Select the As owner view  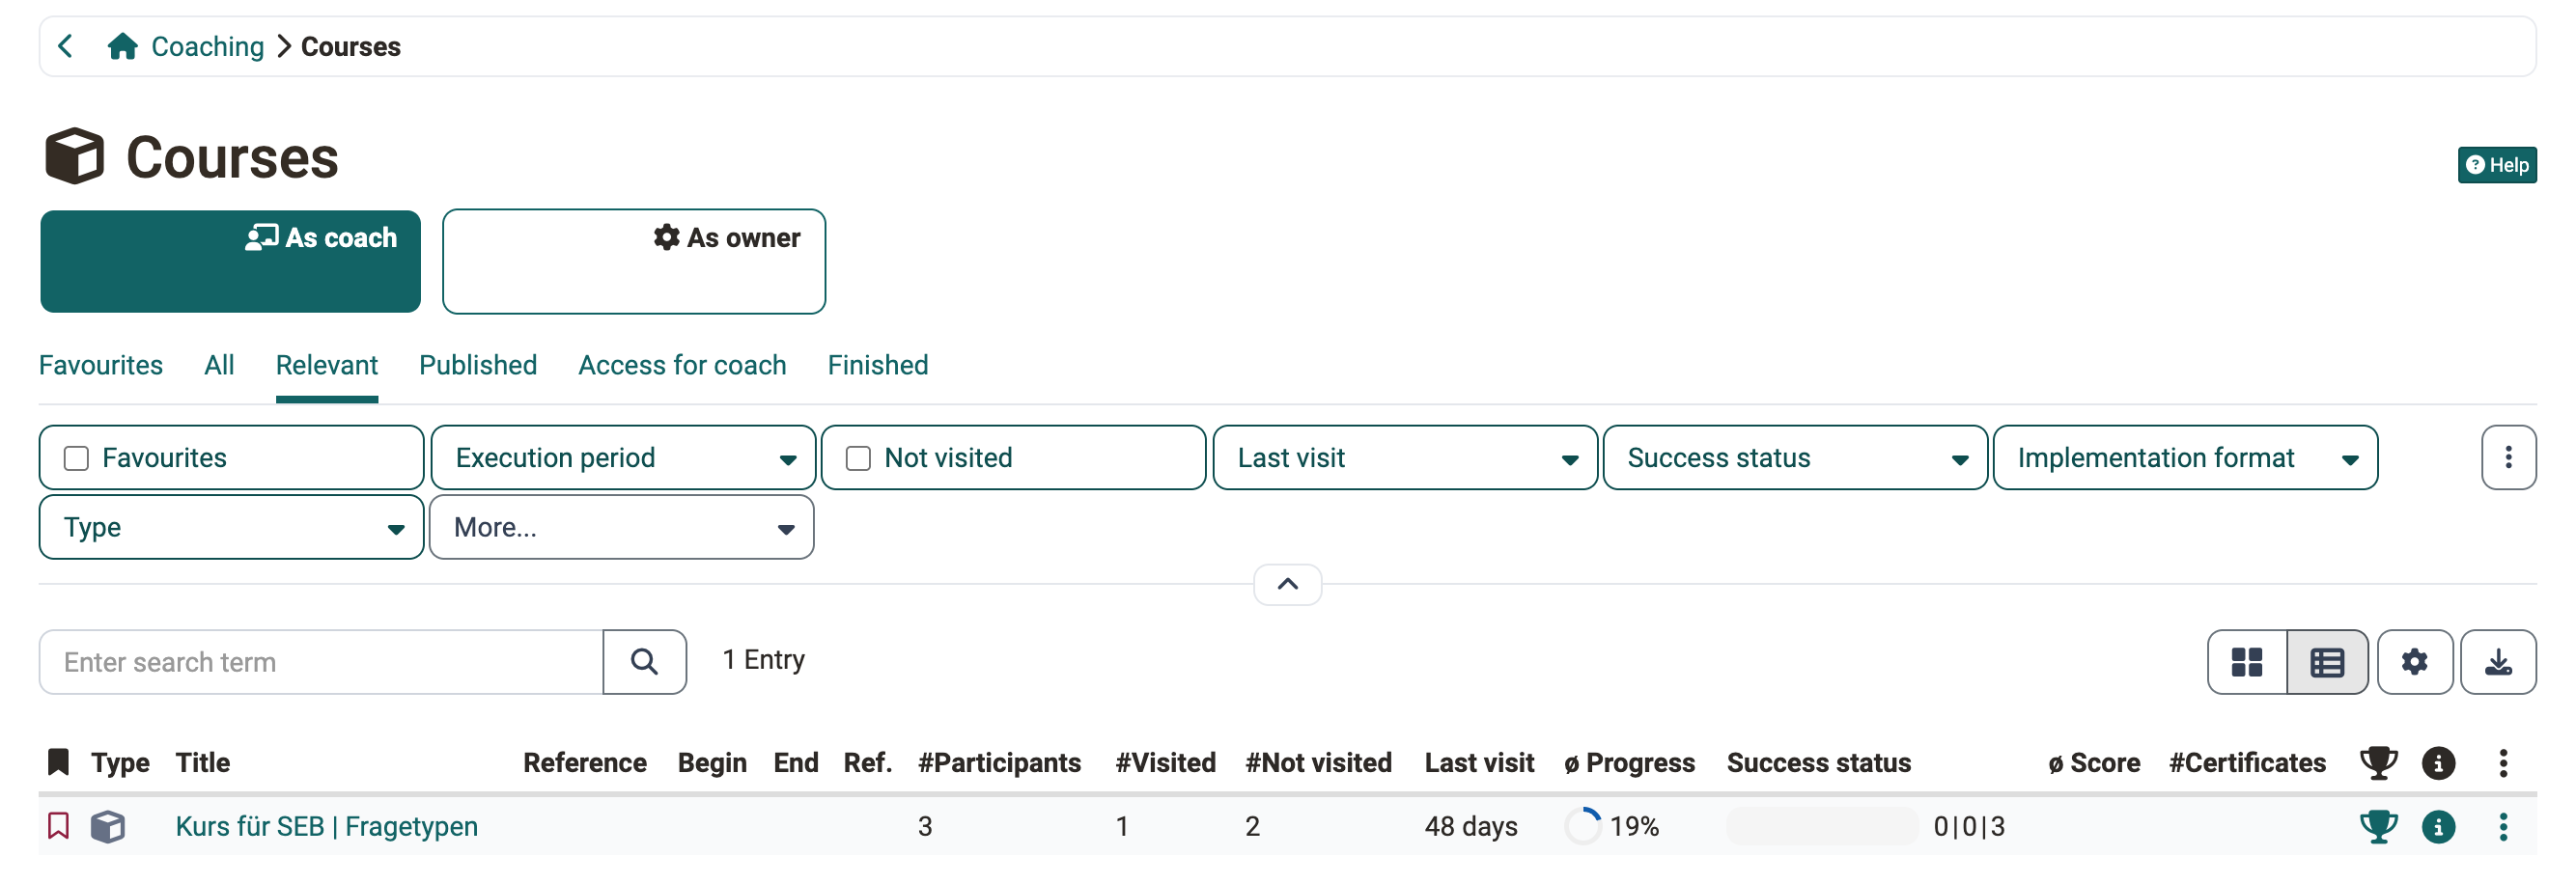633,261
